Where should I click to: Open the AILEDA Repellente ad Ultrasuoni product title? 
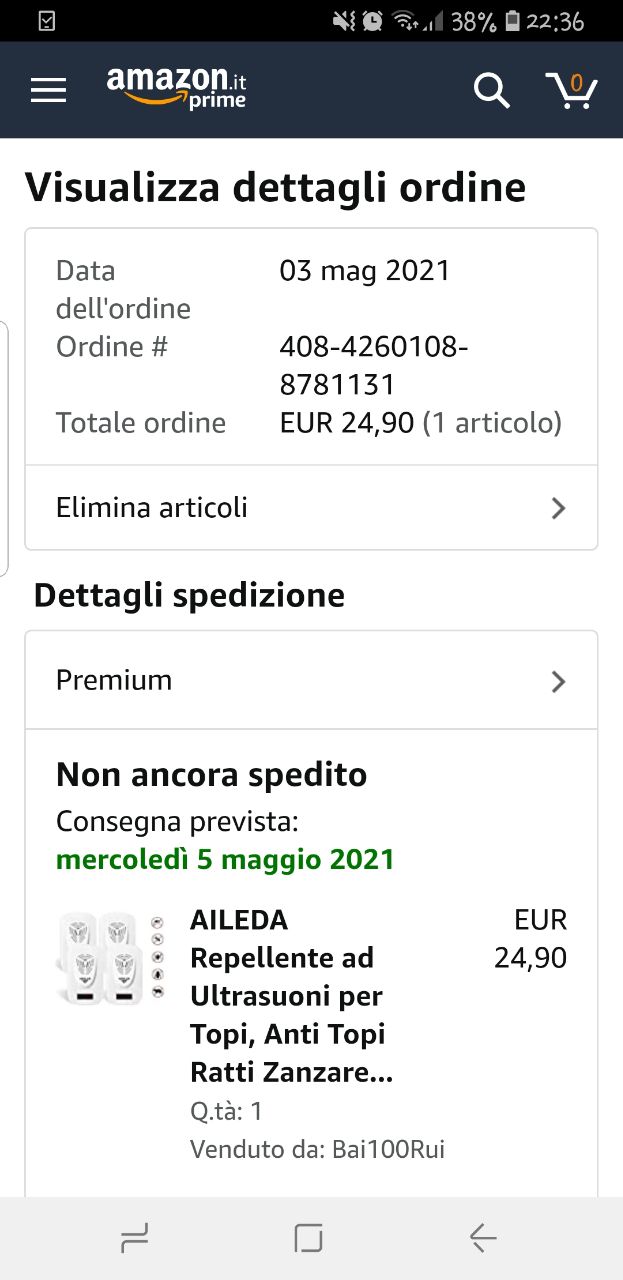click(291, 996)
